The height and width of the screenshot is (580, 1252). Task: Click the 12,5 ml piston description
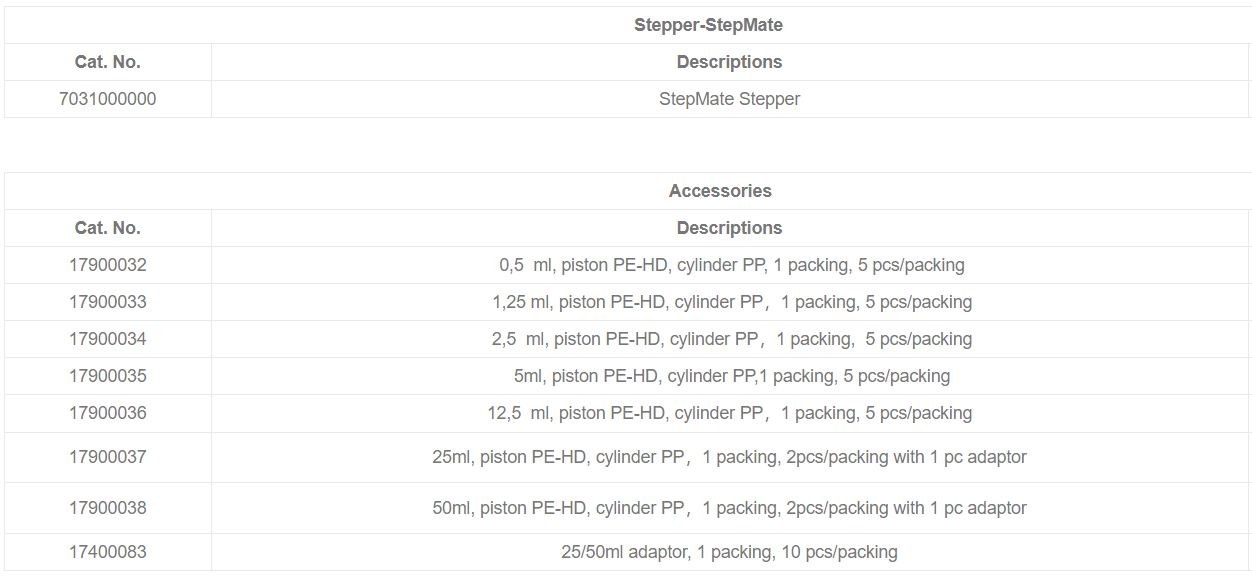tap(731, 413)
